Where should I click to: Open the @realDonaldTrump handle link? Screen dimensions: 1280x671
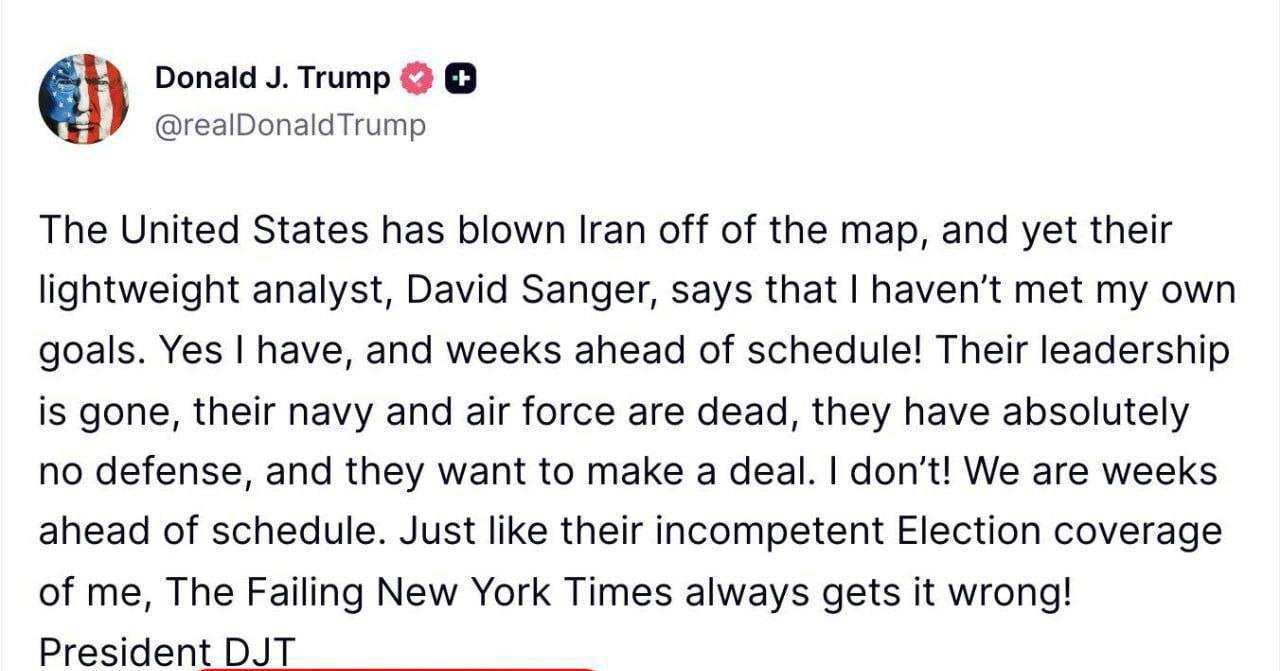pyautogui.click(x=290, y=125)
